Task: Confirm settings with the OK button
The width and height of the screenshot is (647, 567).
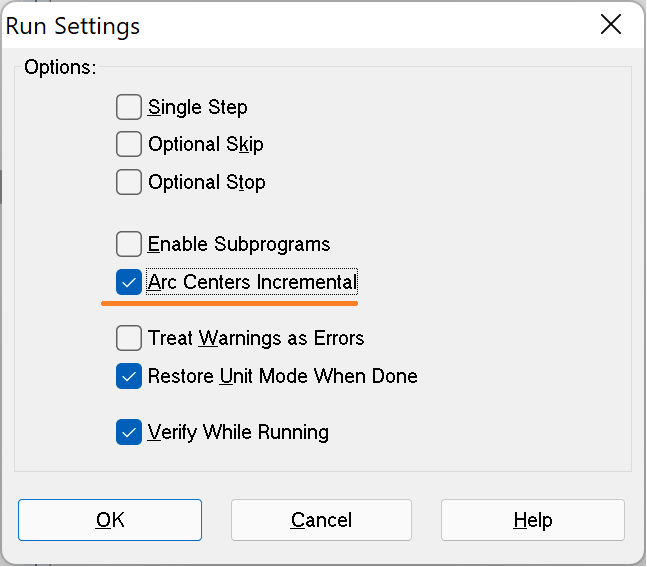Action: click(x=110, y=520)
